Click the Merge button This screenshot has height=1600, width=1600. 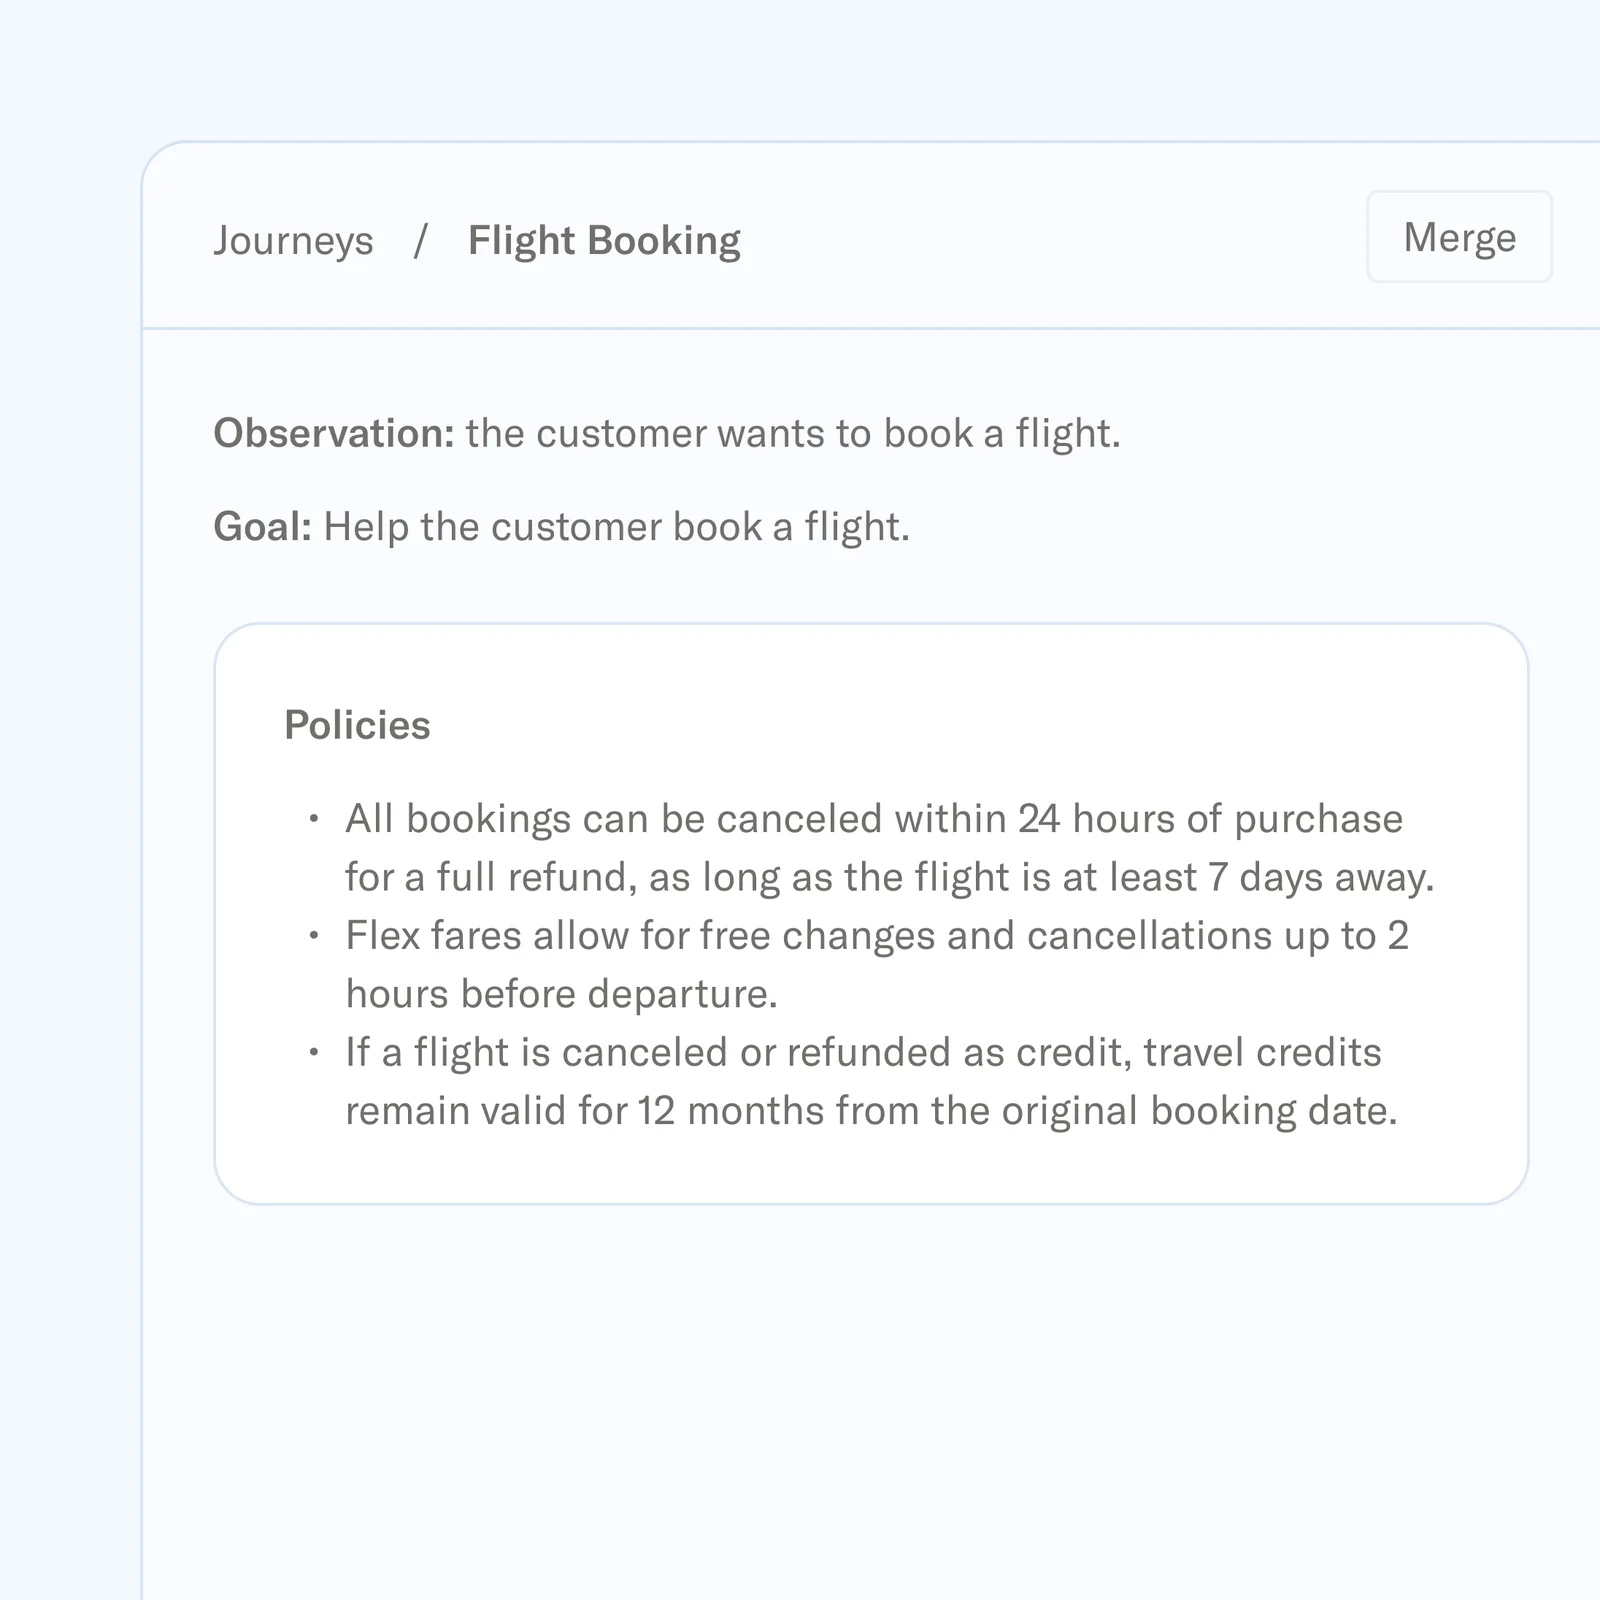[x=1458, y=237]
